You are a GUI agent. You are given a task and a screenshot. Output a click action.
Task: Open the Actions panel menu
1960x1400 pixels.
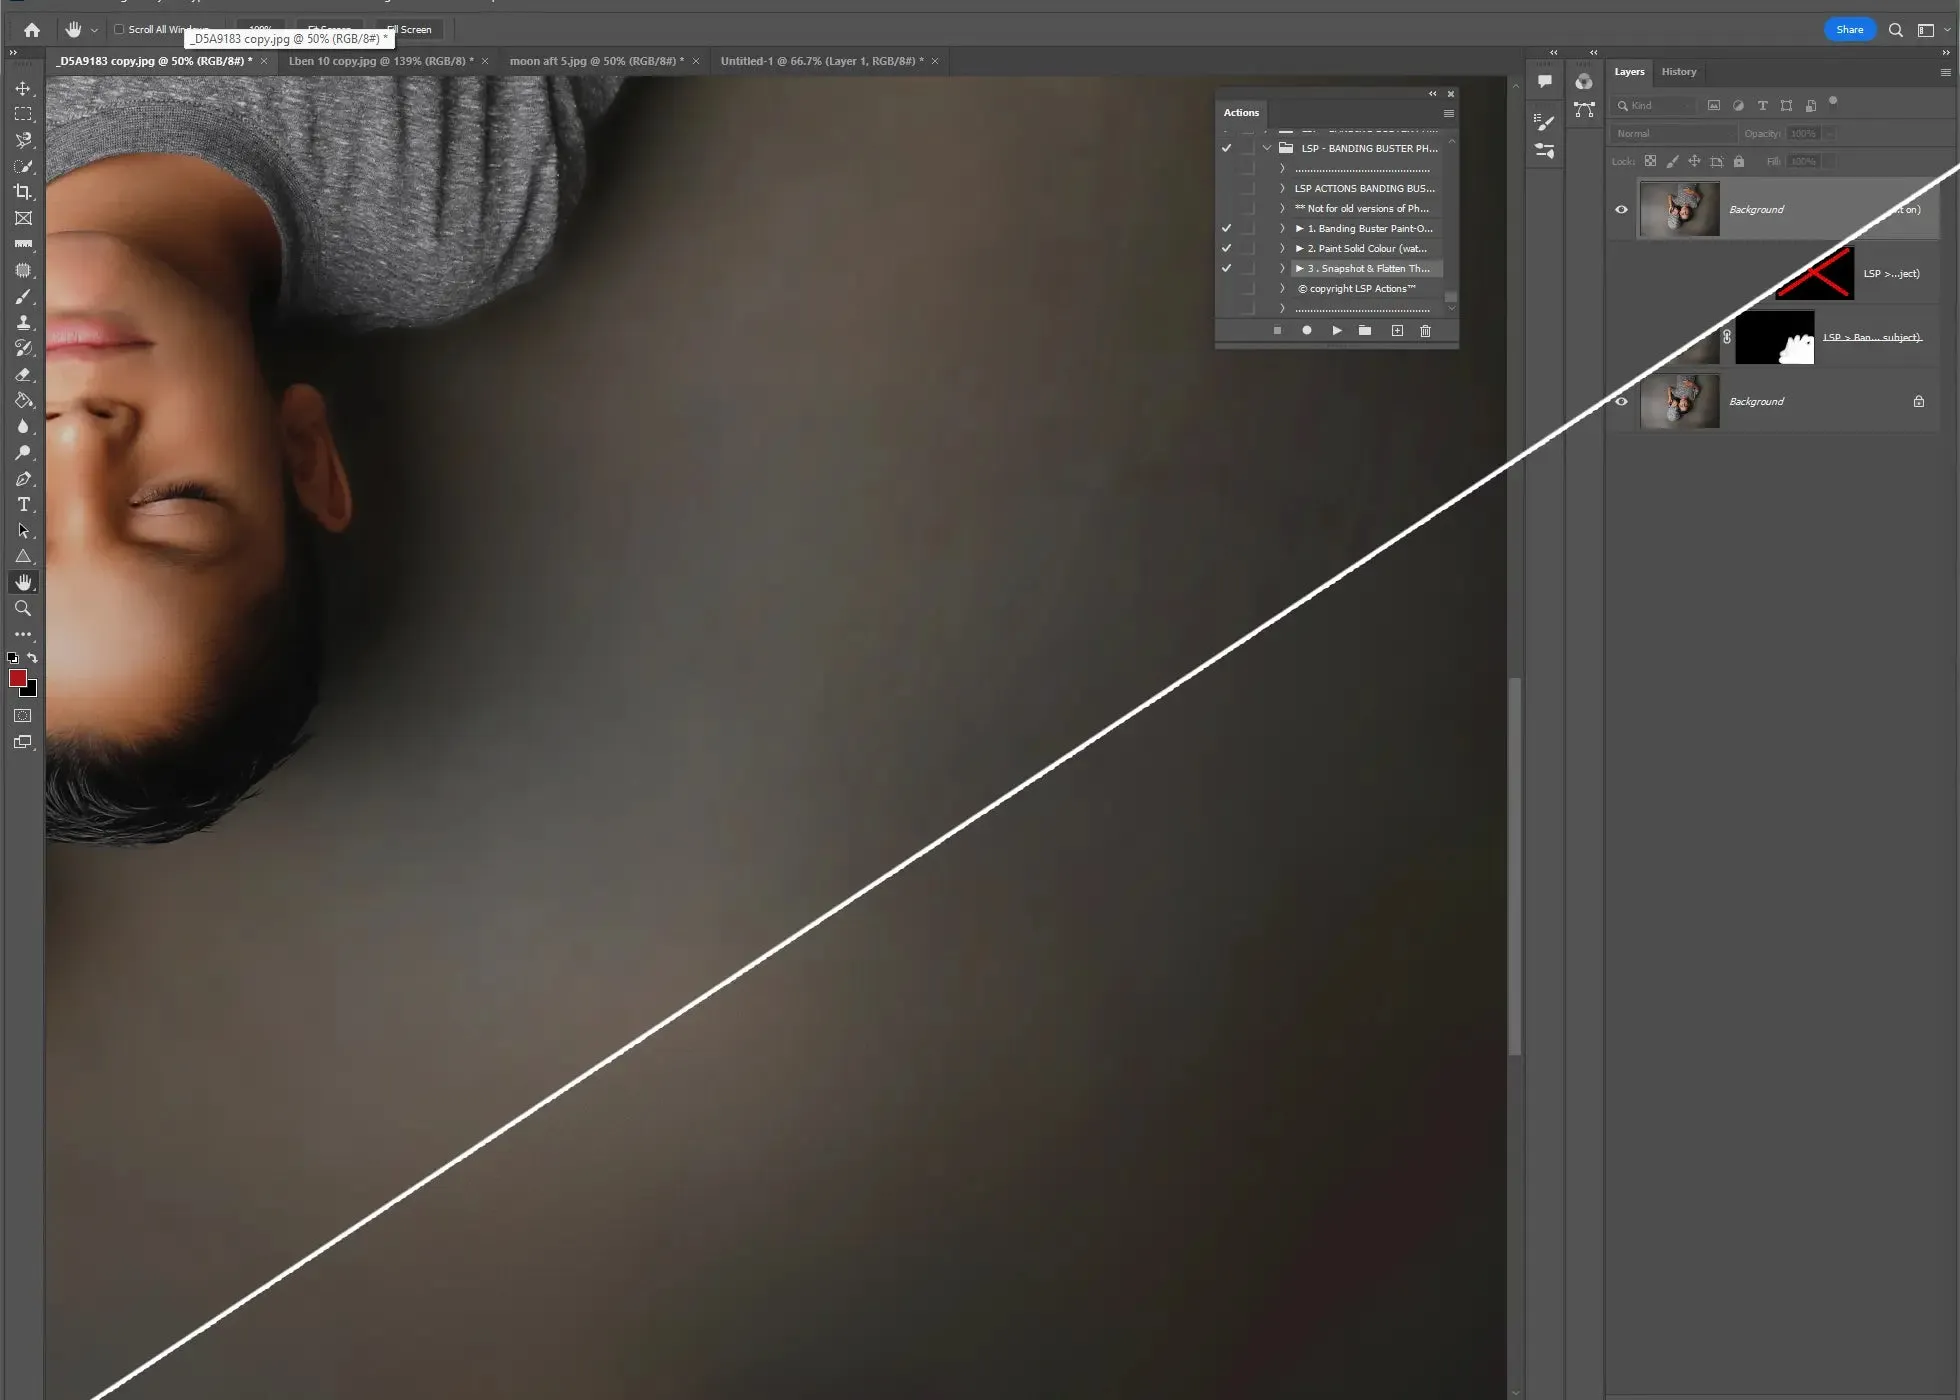[1448, 113]
